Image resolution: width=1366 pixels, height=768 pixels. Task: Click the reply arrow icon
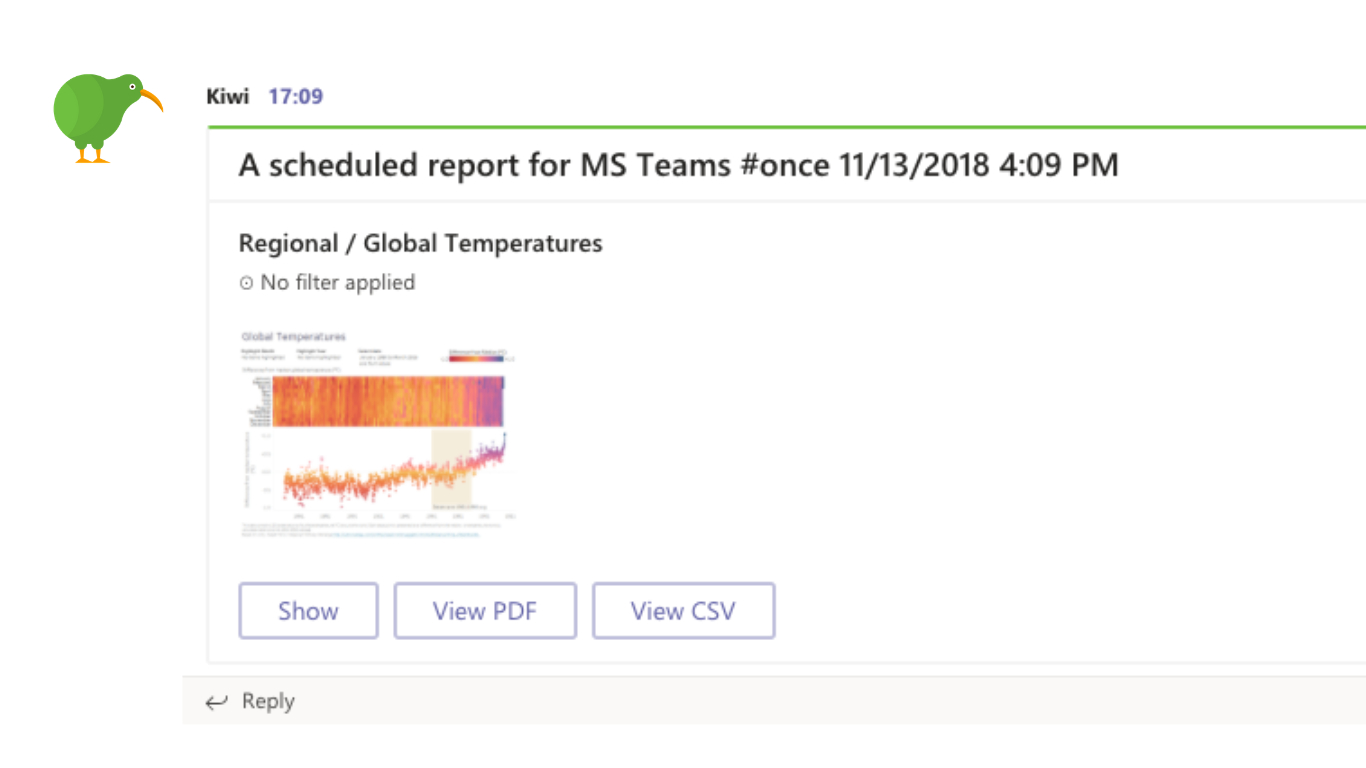216,702
